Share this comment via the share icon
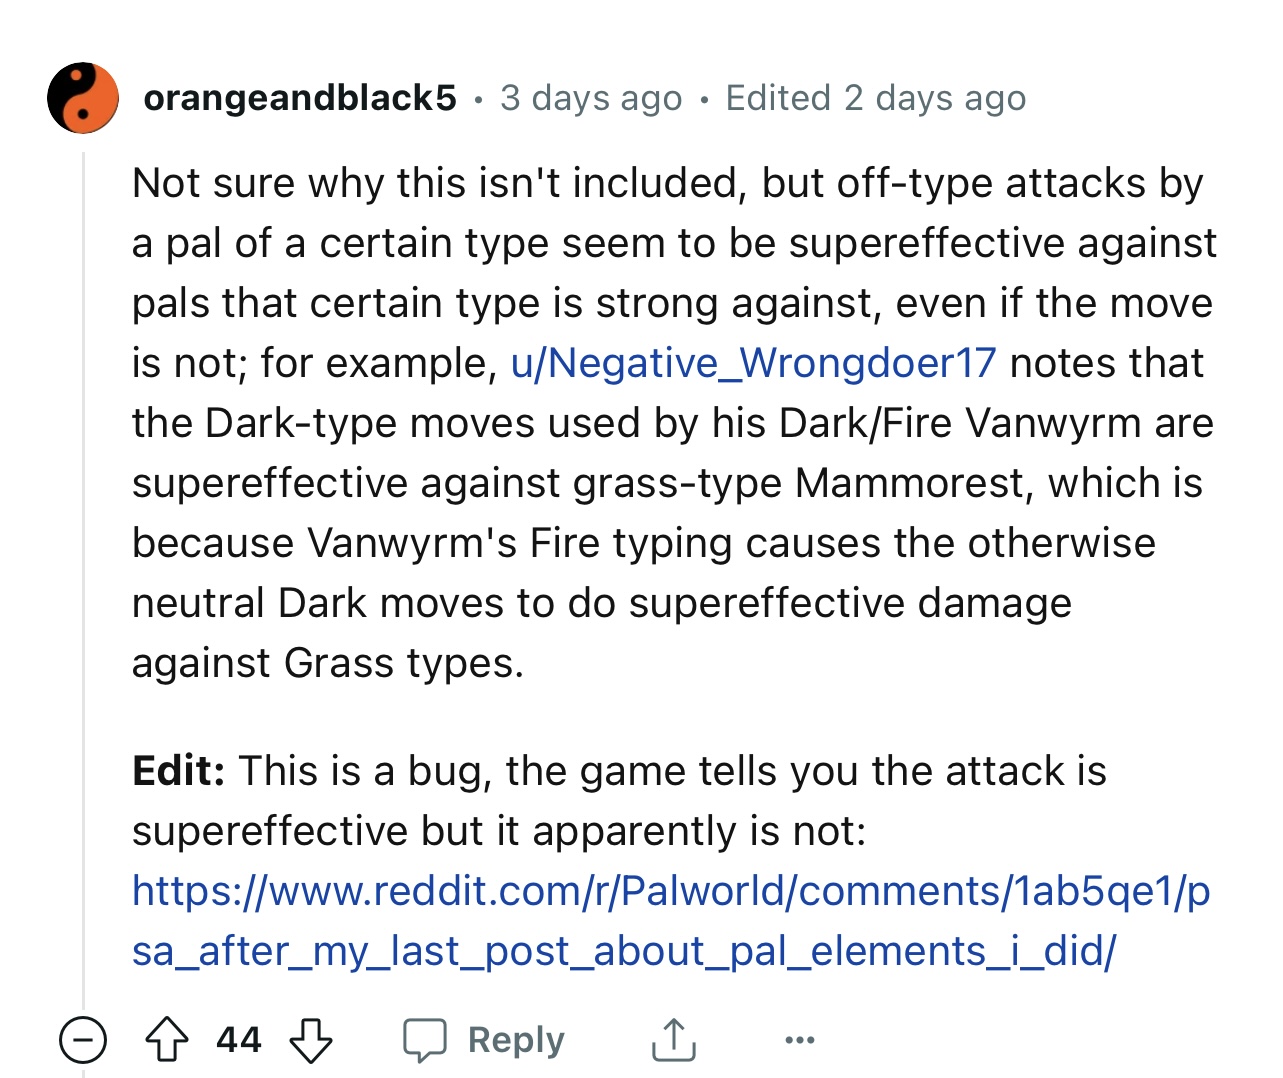 [674, 1040]
